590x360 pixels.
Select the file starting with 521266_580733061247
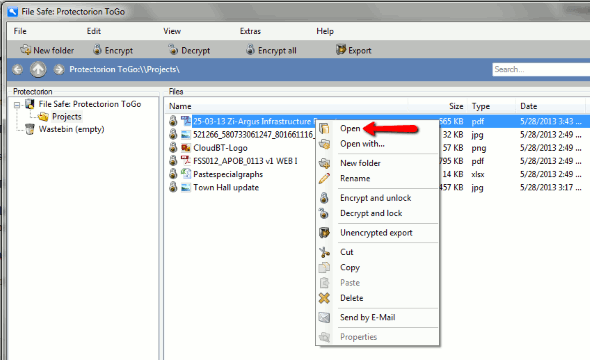click(253, 135)
